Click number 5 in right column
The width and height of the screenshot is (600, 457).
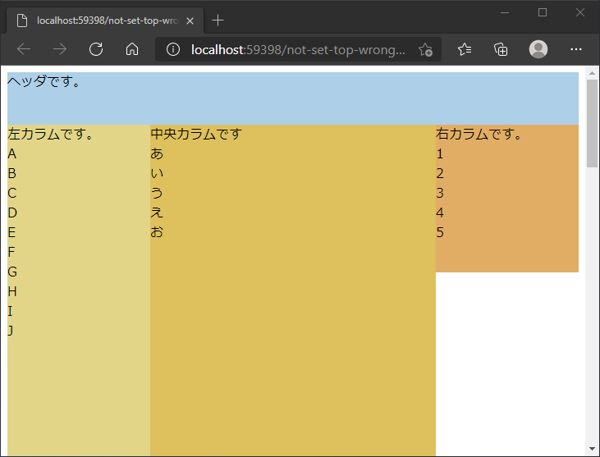(x=440, y=232)
